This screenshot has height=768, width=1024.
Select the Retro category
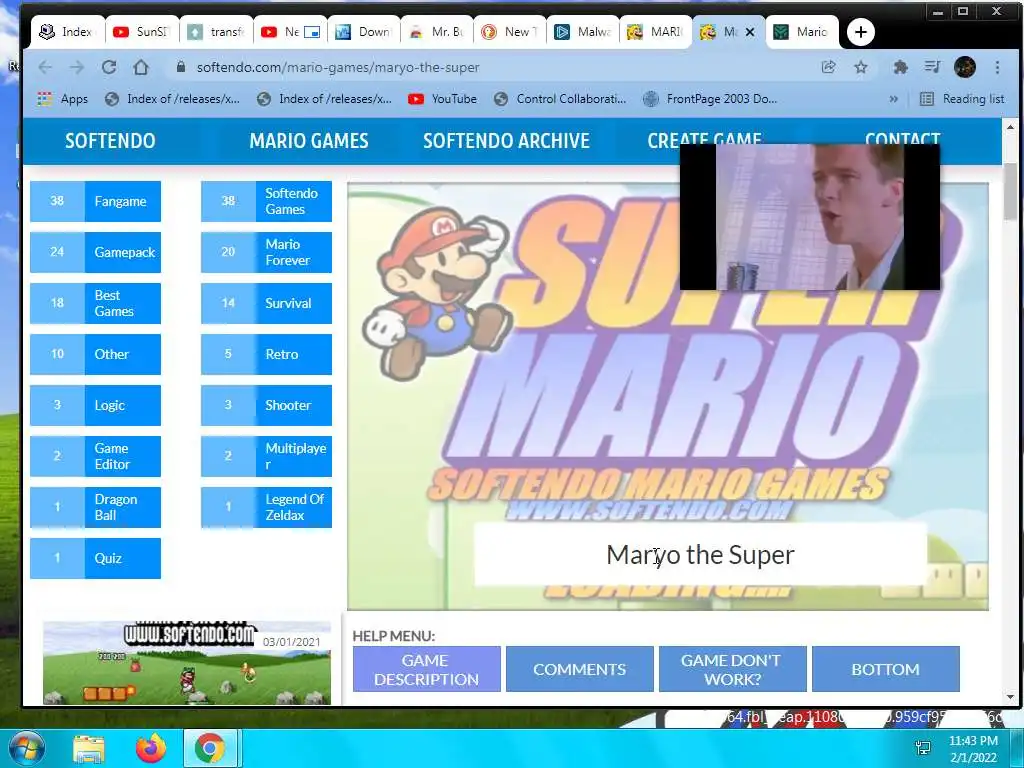(x=266, y=354)
